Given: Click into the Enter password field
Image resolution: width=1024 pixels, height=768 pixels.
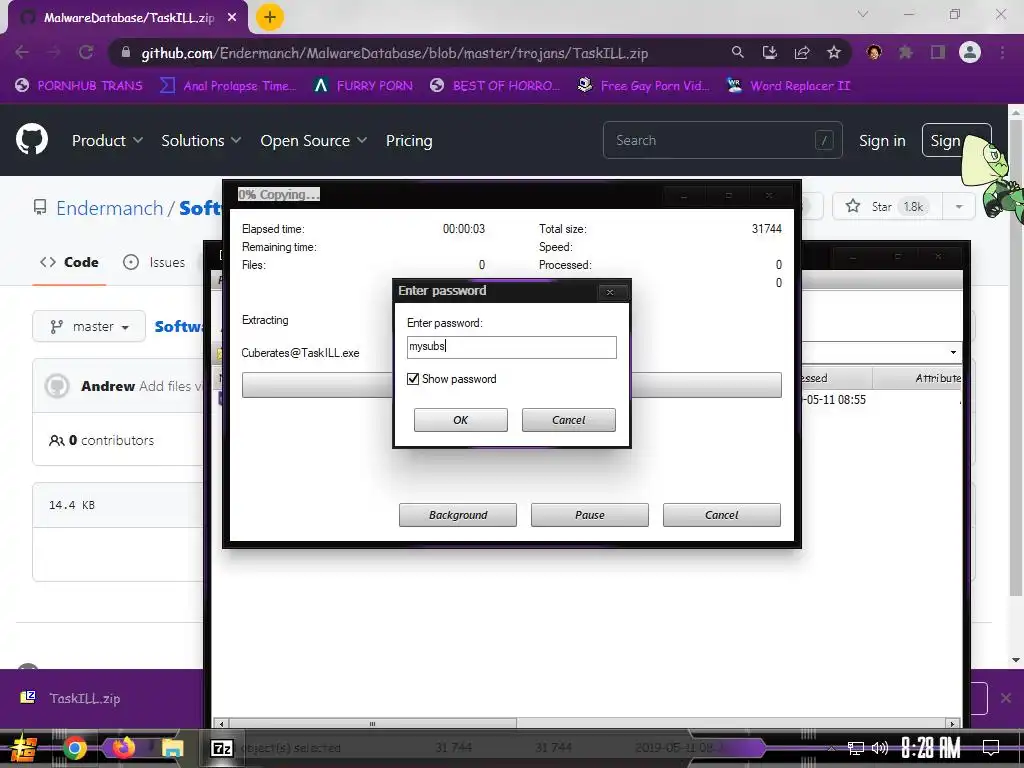Looking at the screenshot, I should (511, 347).
